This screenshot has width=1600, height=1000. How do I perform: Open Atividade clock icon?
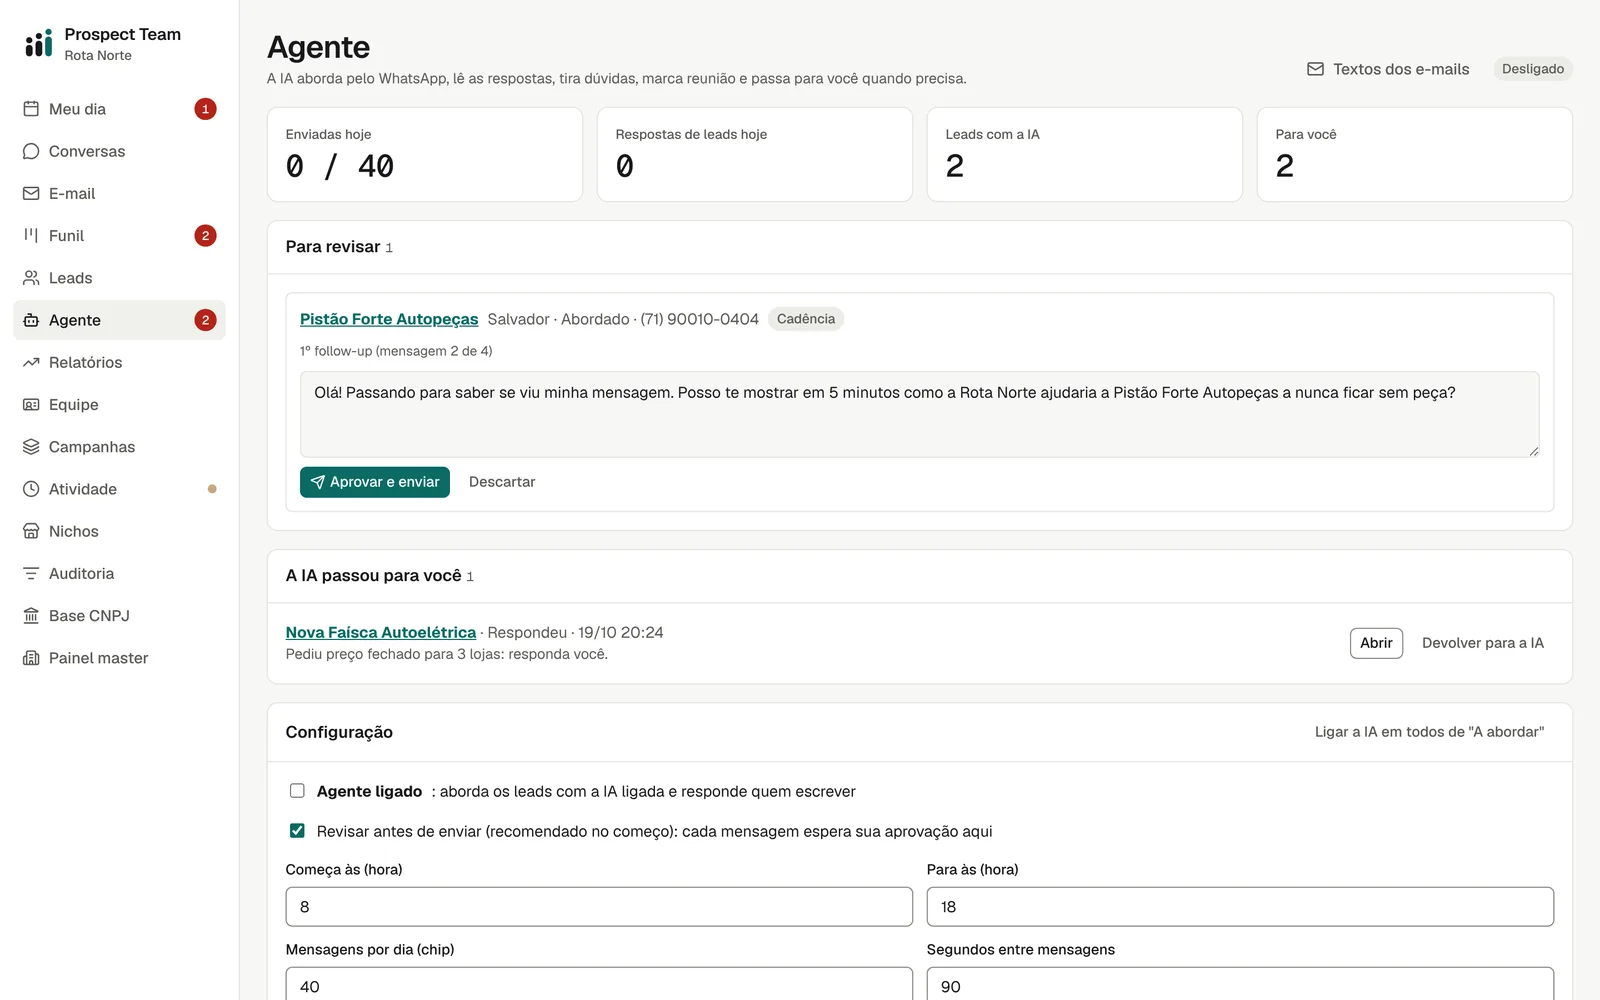click(x=31, y=489)
